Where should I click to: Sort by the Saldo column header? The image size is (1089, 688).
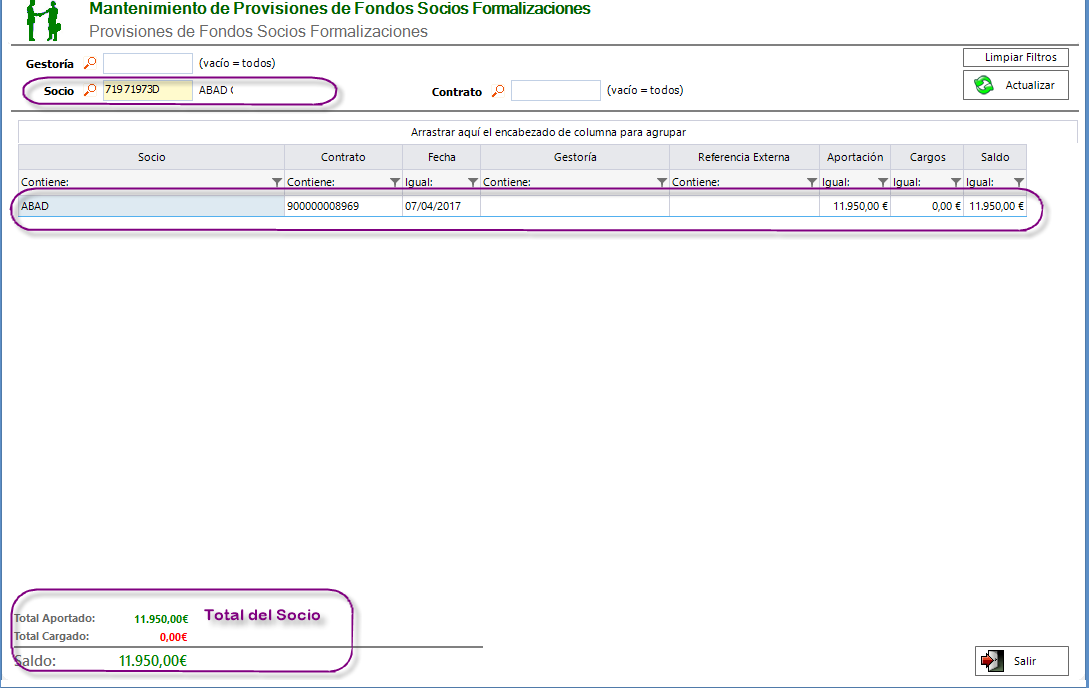[x=995, y=157]
